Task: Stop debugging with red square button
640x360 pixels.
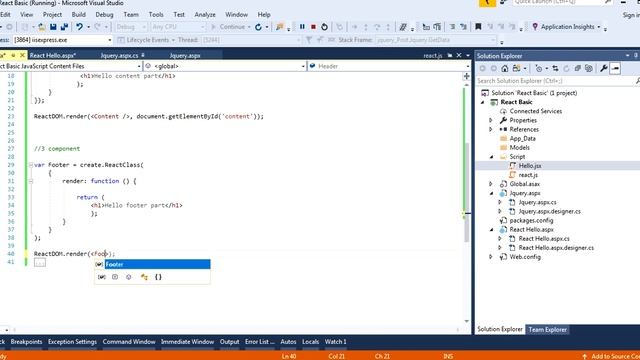Action: [x=313, y=27]
